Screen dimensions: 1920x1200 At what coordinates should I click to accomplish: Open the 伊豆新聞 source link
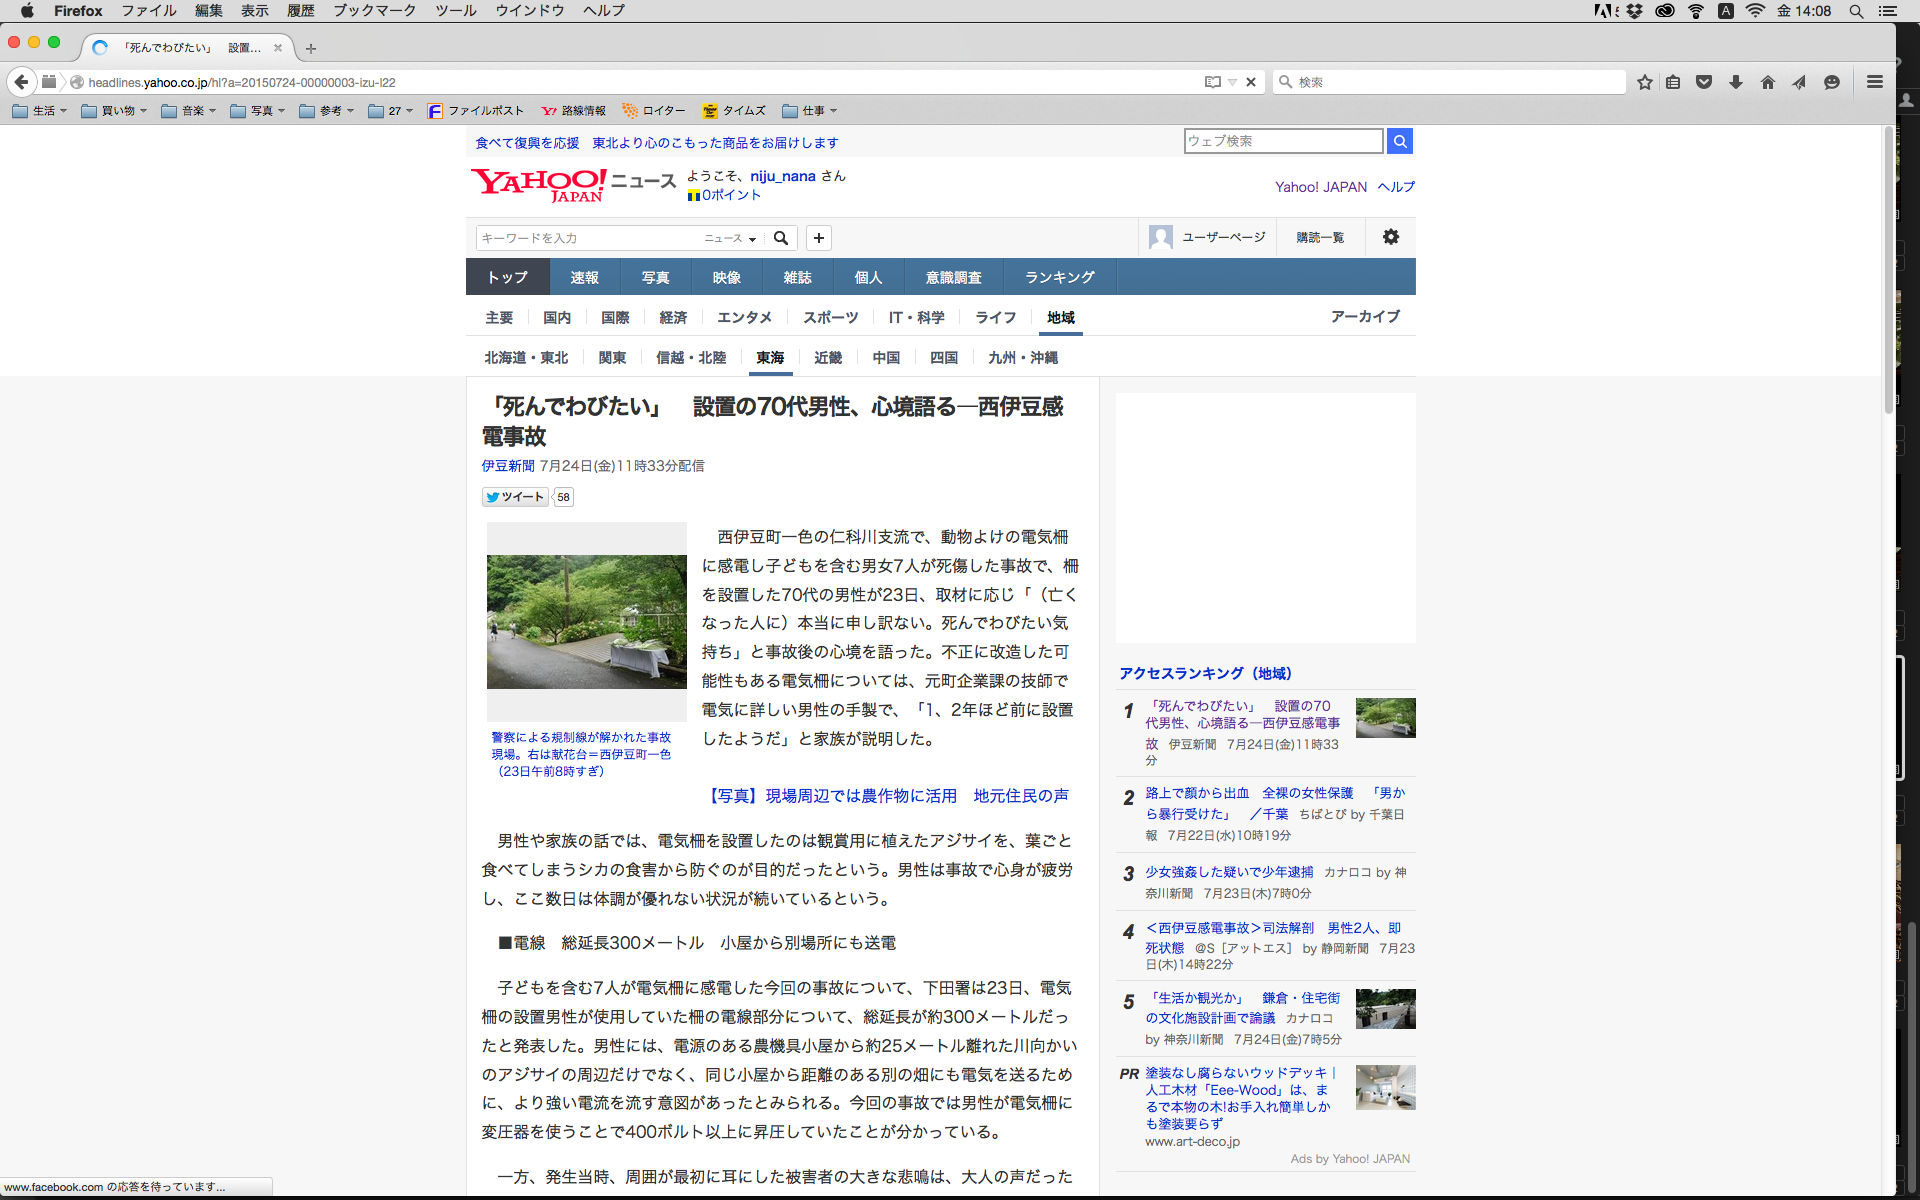coord(508,466)
